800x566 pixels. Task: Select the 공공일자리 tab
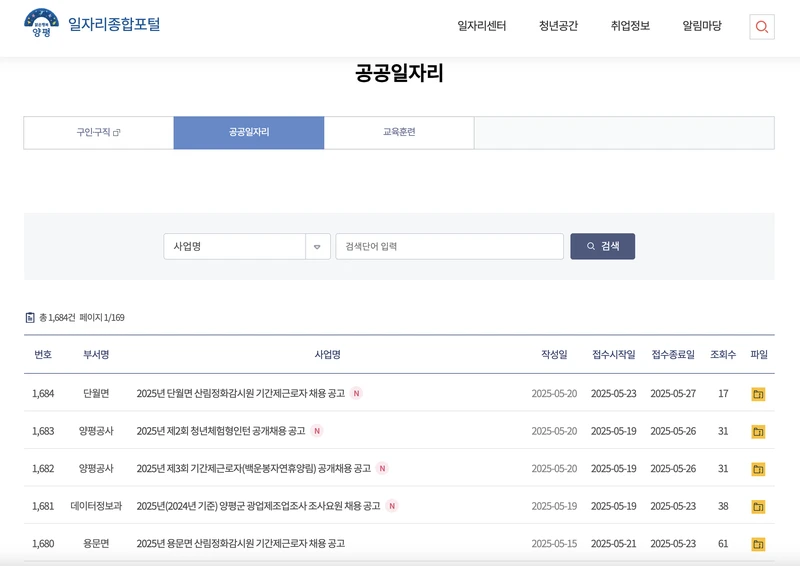249,133
